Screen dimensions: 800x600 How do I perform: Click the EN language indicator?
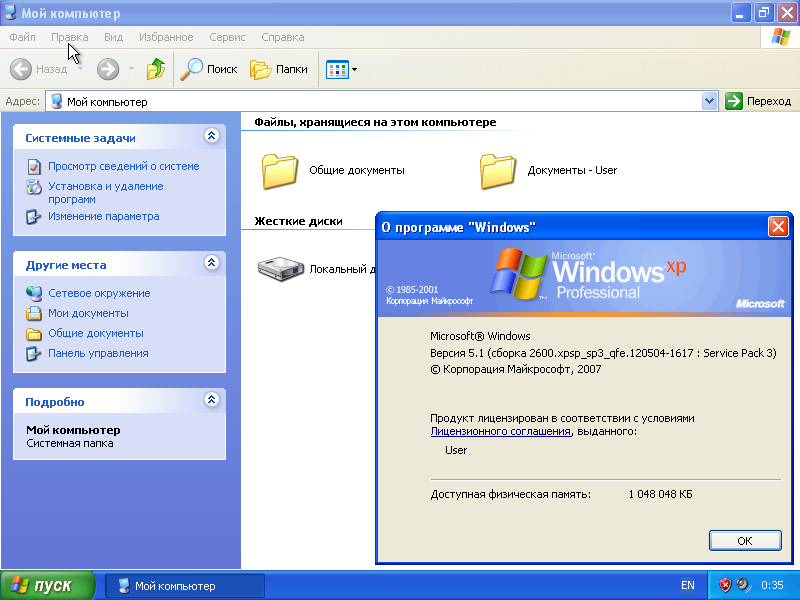pyautogui.click(x=687, y=585)
